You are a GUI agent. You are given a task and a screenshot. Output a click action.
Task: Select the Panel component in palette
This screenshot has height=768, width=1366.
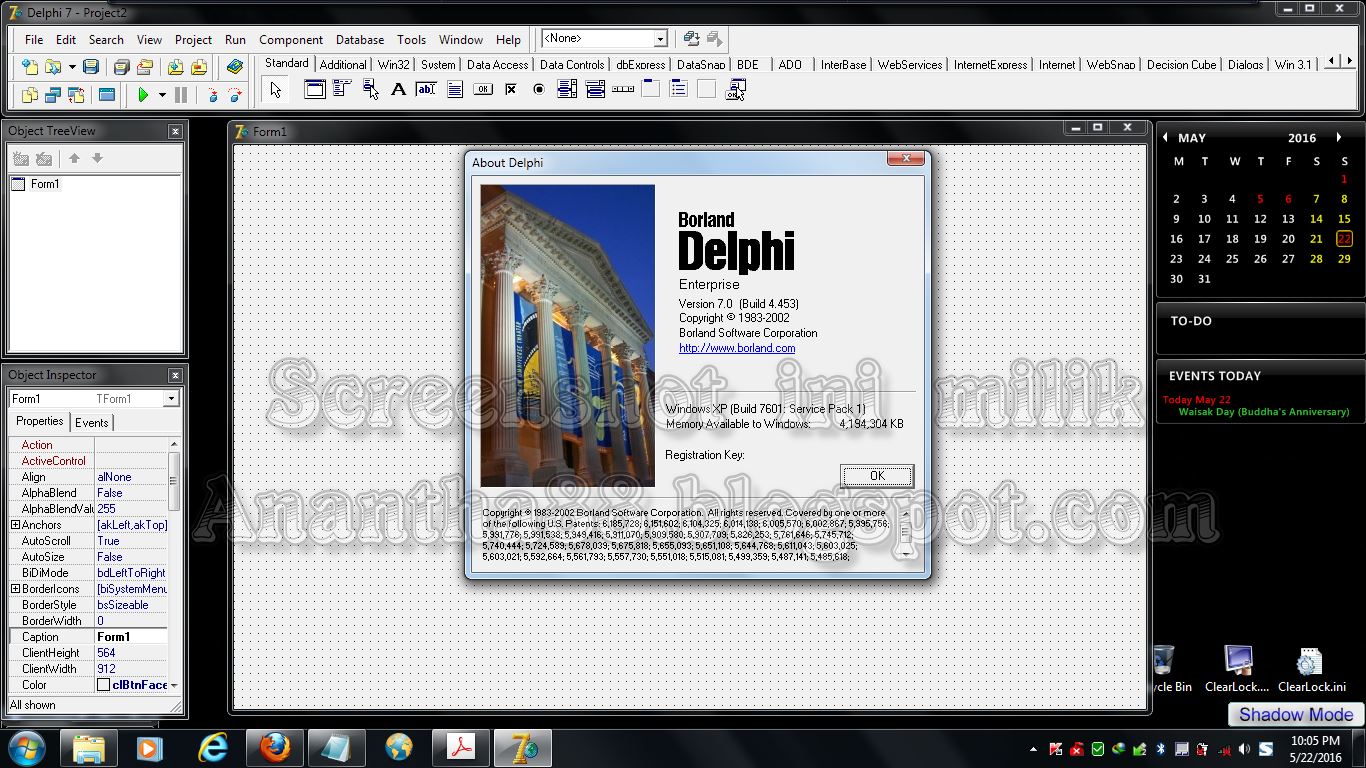[706, 89]
